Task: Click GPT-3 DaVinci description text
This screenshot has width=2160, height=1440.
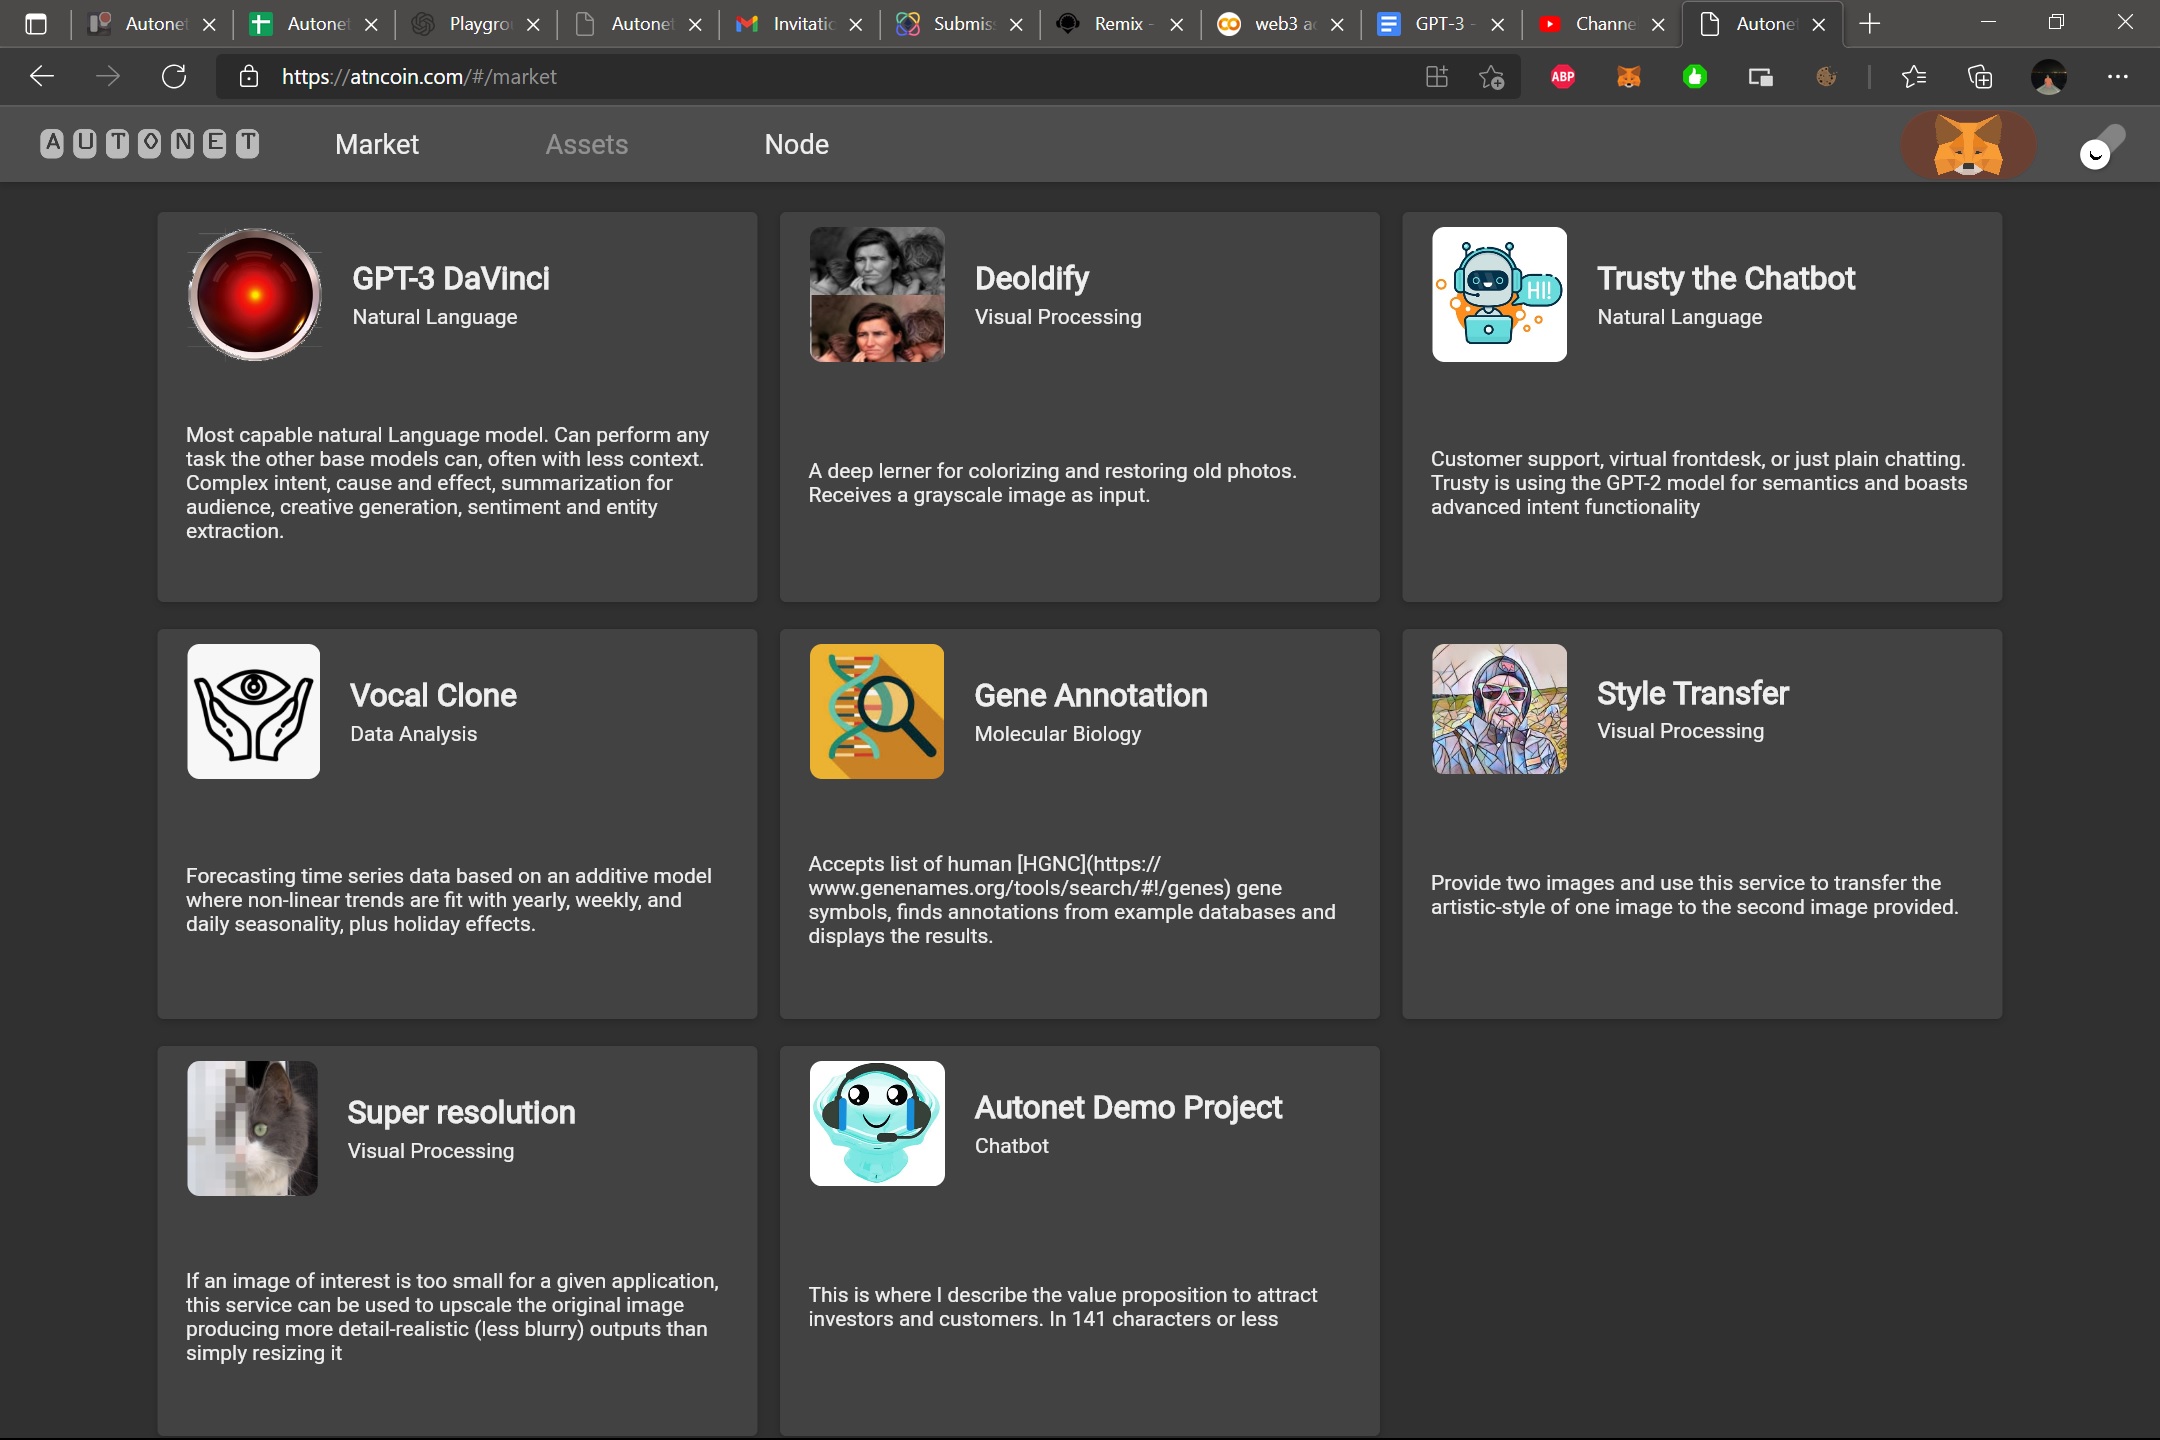Action: click(x=448, y=483)
